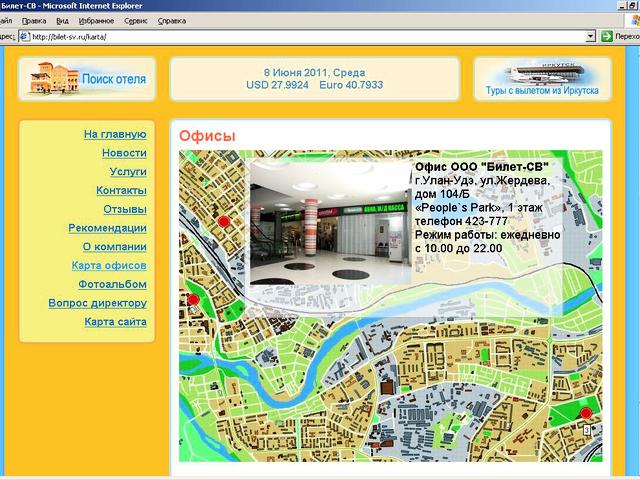Minimize the Internet Explorer window
The height and width of the screenshot is (480, 640).
pyautogui.click(x=622, y=5)
